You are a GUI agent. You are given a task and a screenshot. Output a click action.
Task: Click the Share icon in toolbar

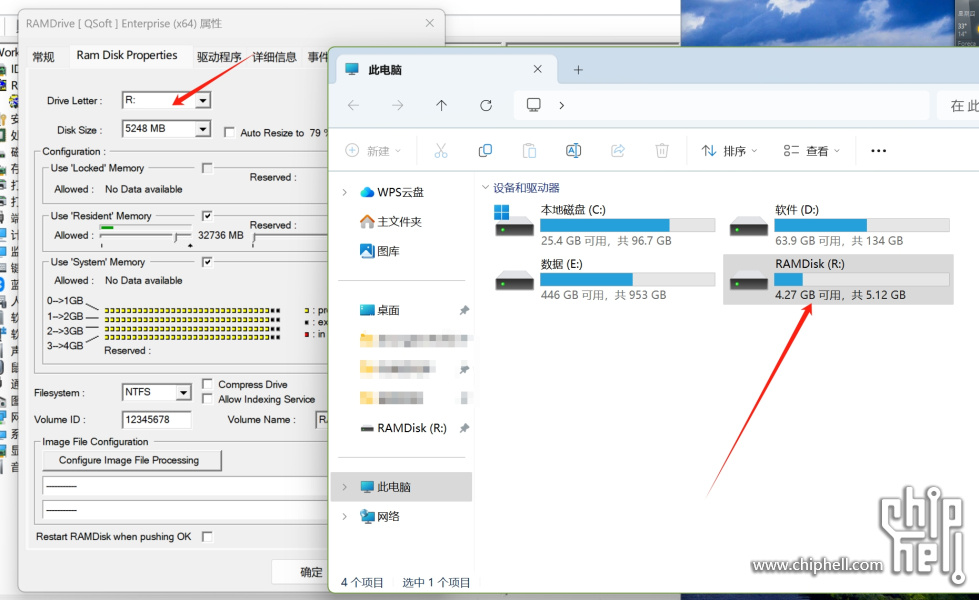tap(617, 150)
